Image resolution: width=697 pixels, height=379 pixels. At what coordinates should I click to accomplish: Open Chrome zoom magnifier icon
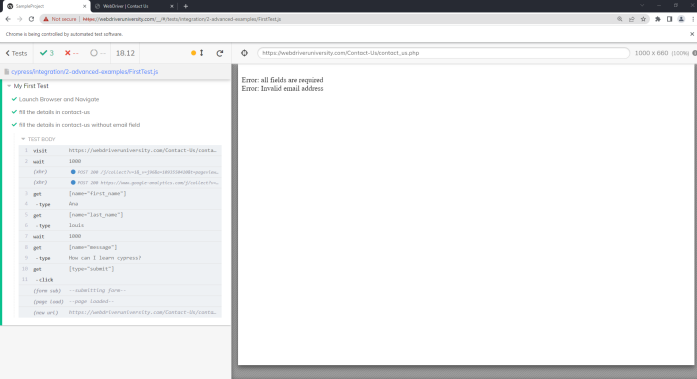click(620, 19)
